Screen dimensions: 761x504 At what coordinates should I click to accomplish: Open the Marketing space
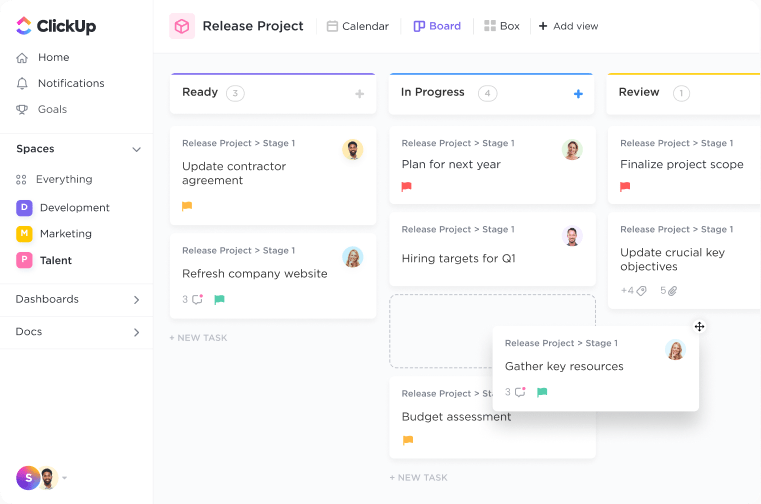[x=66, y=234]
